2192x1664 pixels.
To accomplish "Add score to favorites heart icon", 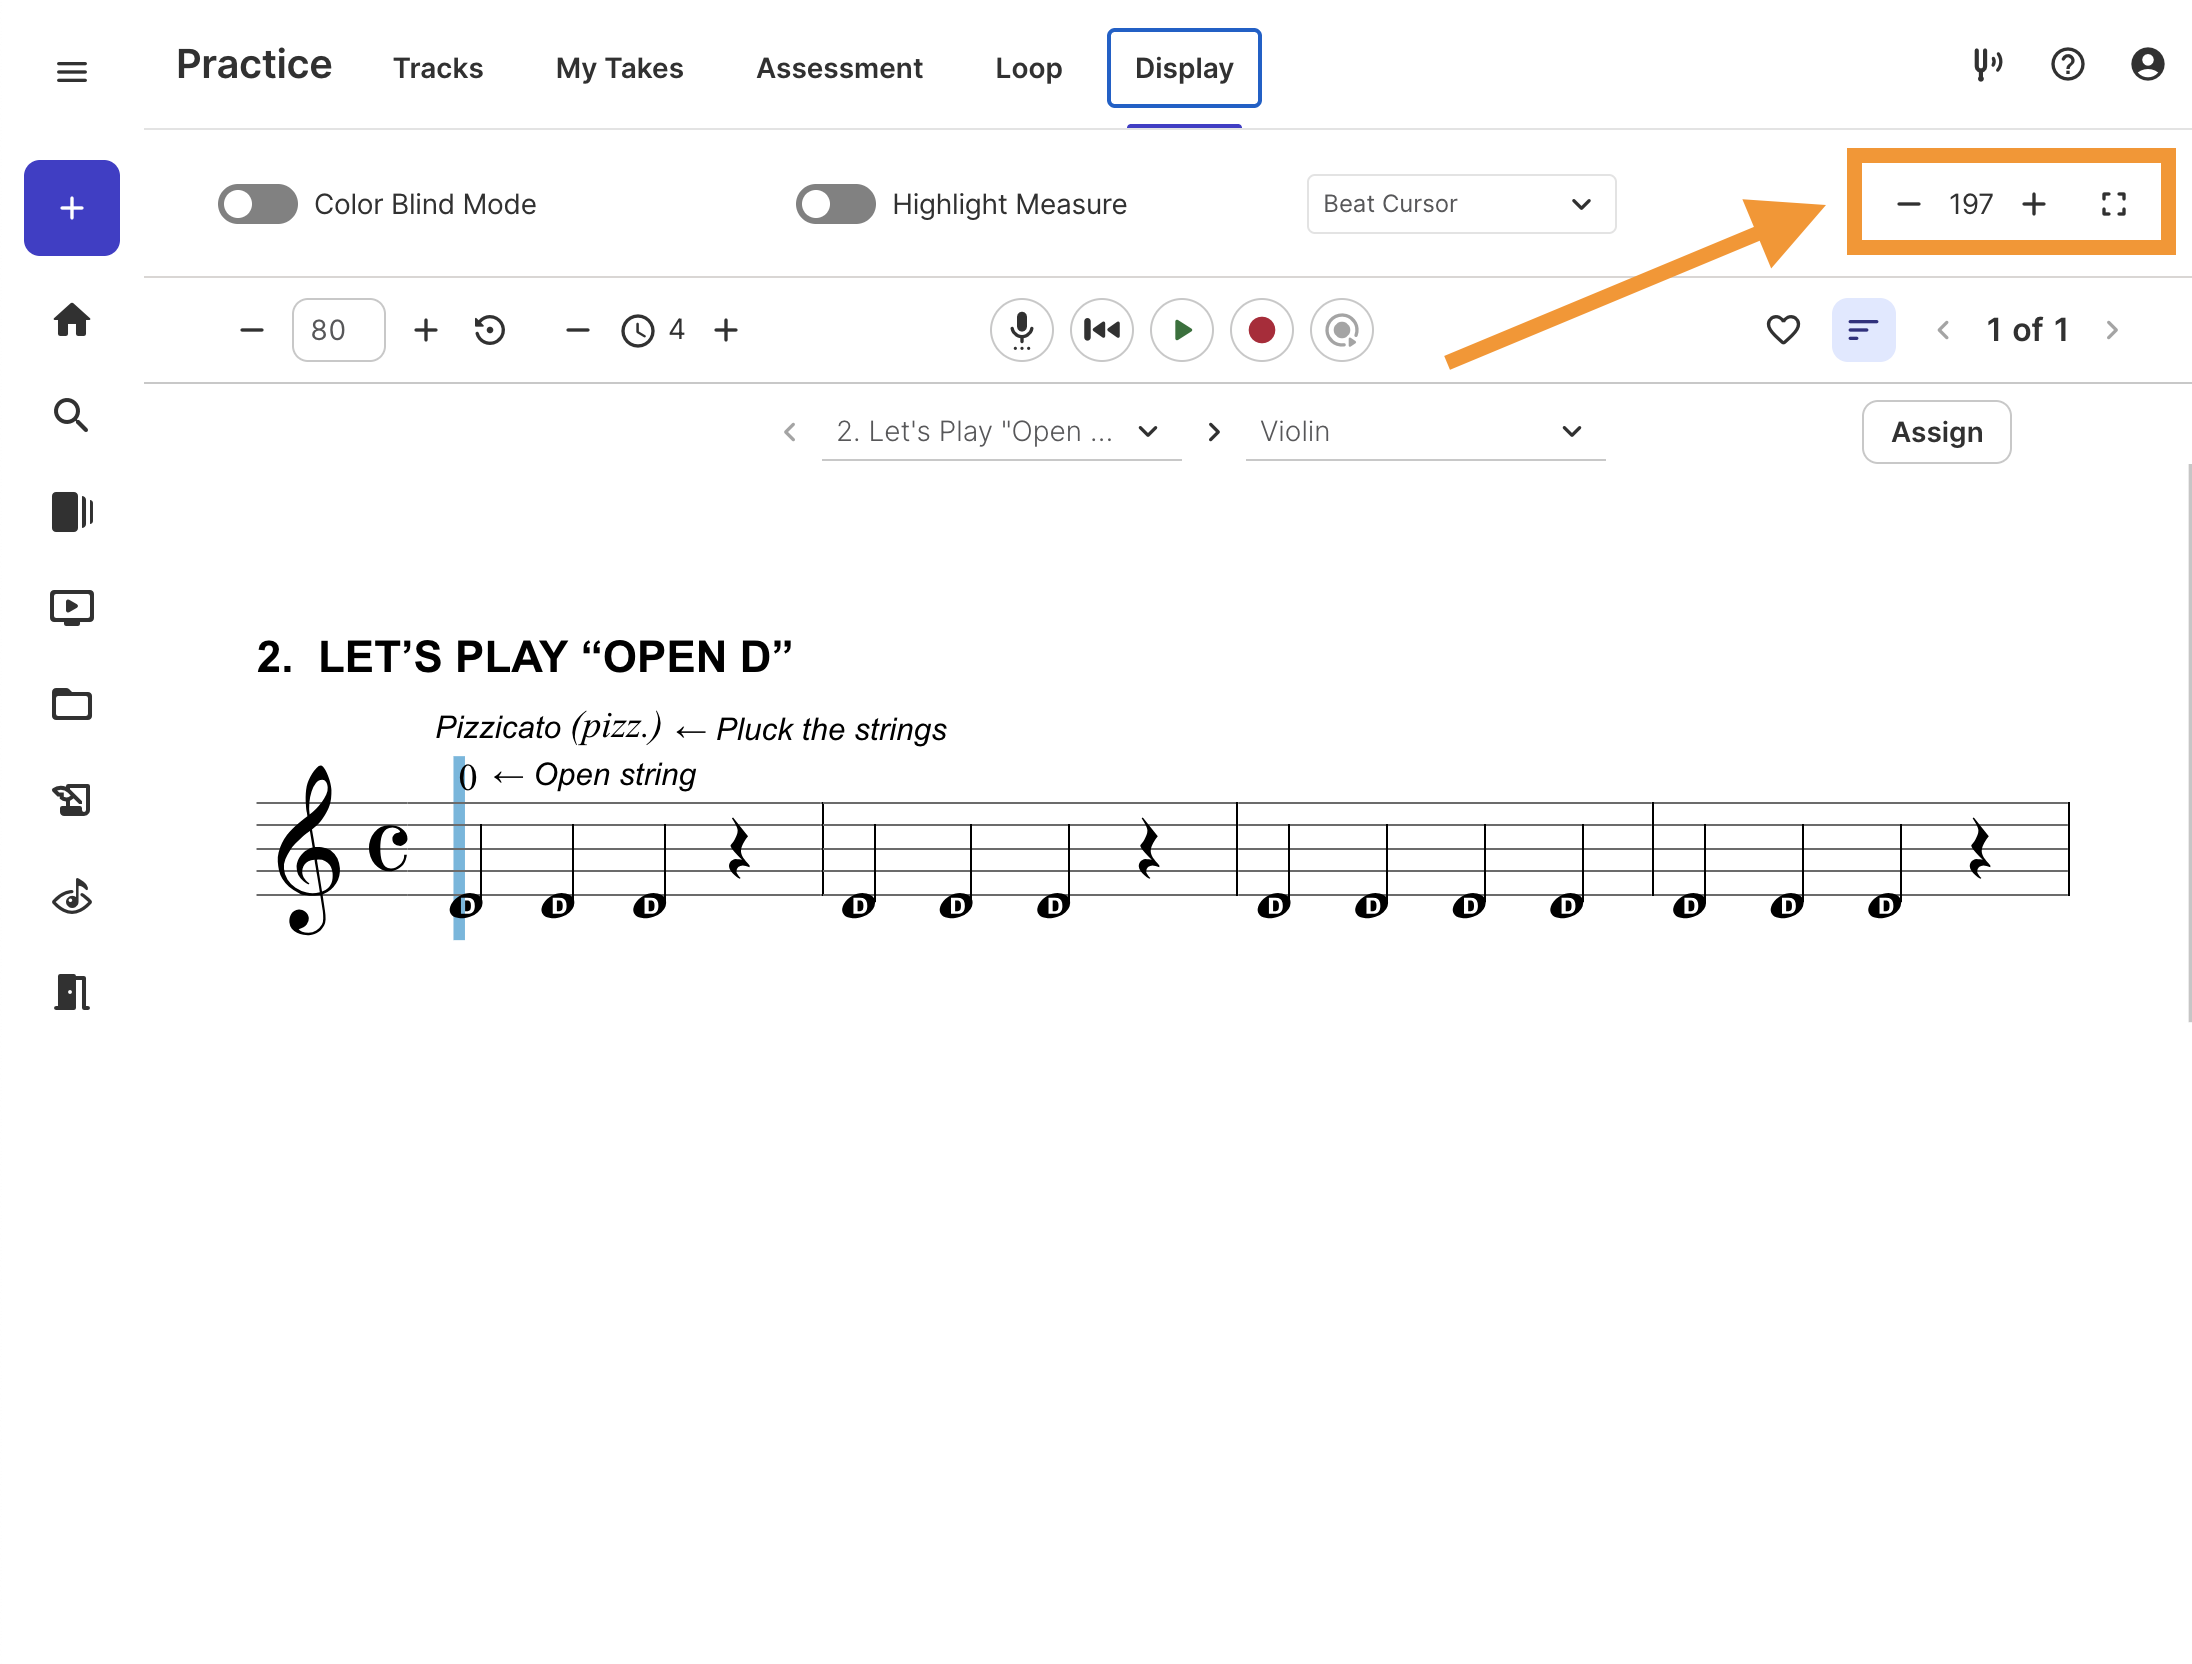I will [x=1783, y=330].
